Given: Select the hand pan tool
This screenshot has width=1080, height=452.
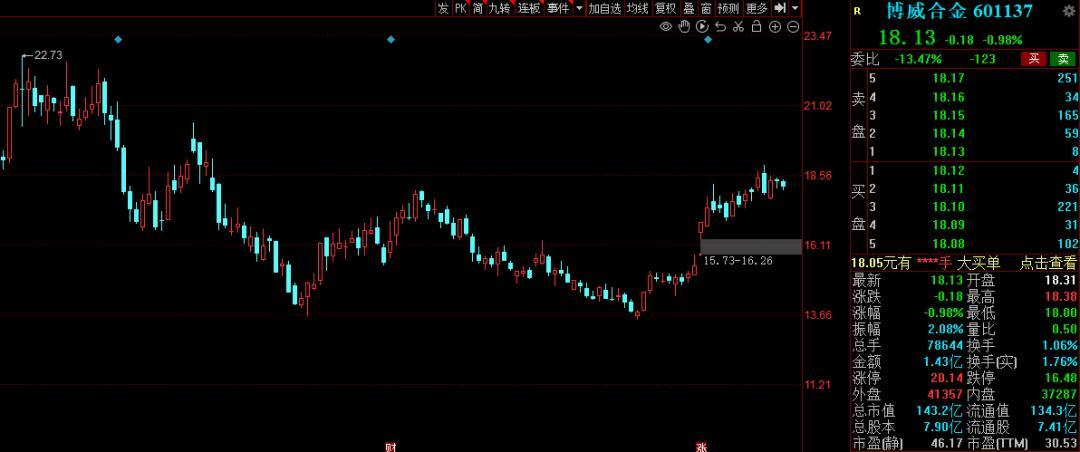Looking at the screenshot, I should (684, 27).
